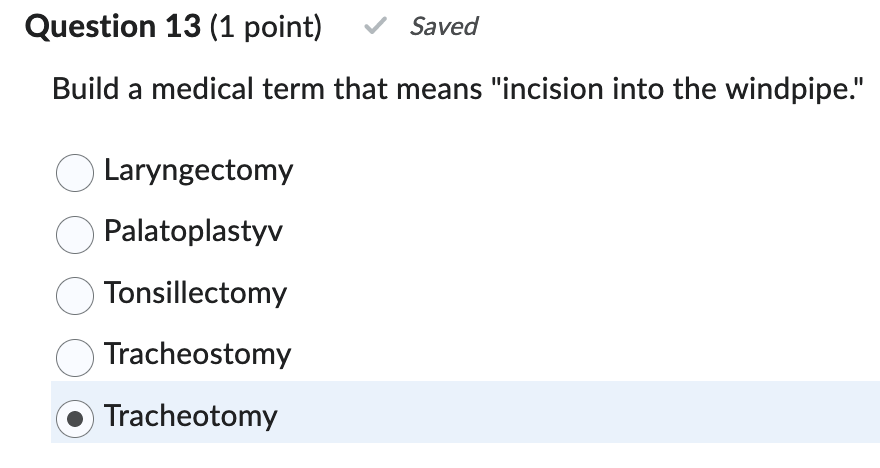Image resolution: width=880 pixels, height=468 pixels.
Task: Click the filled Tracheotomy radio button
Action: (75, 417)
